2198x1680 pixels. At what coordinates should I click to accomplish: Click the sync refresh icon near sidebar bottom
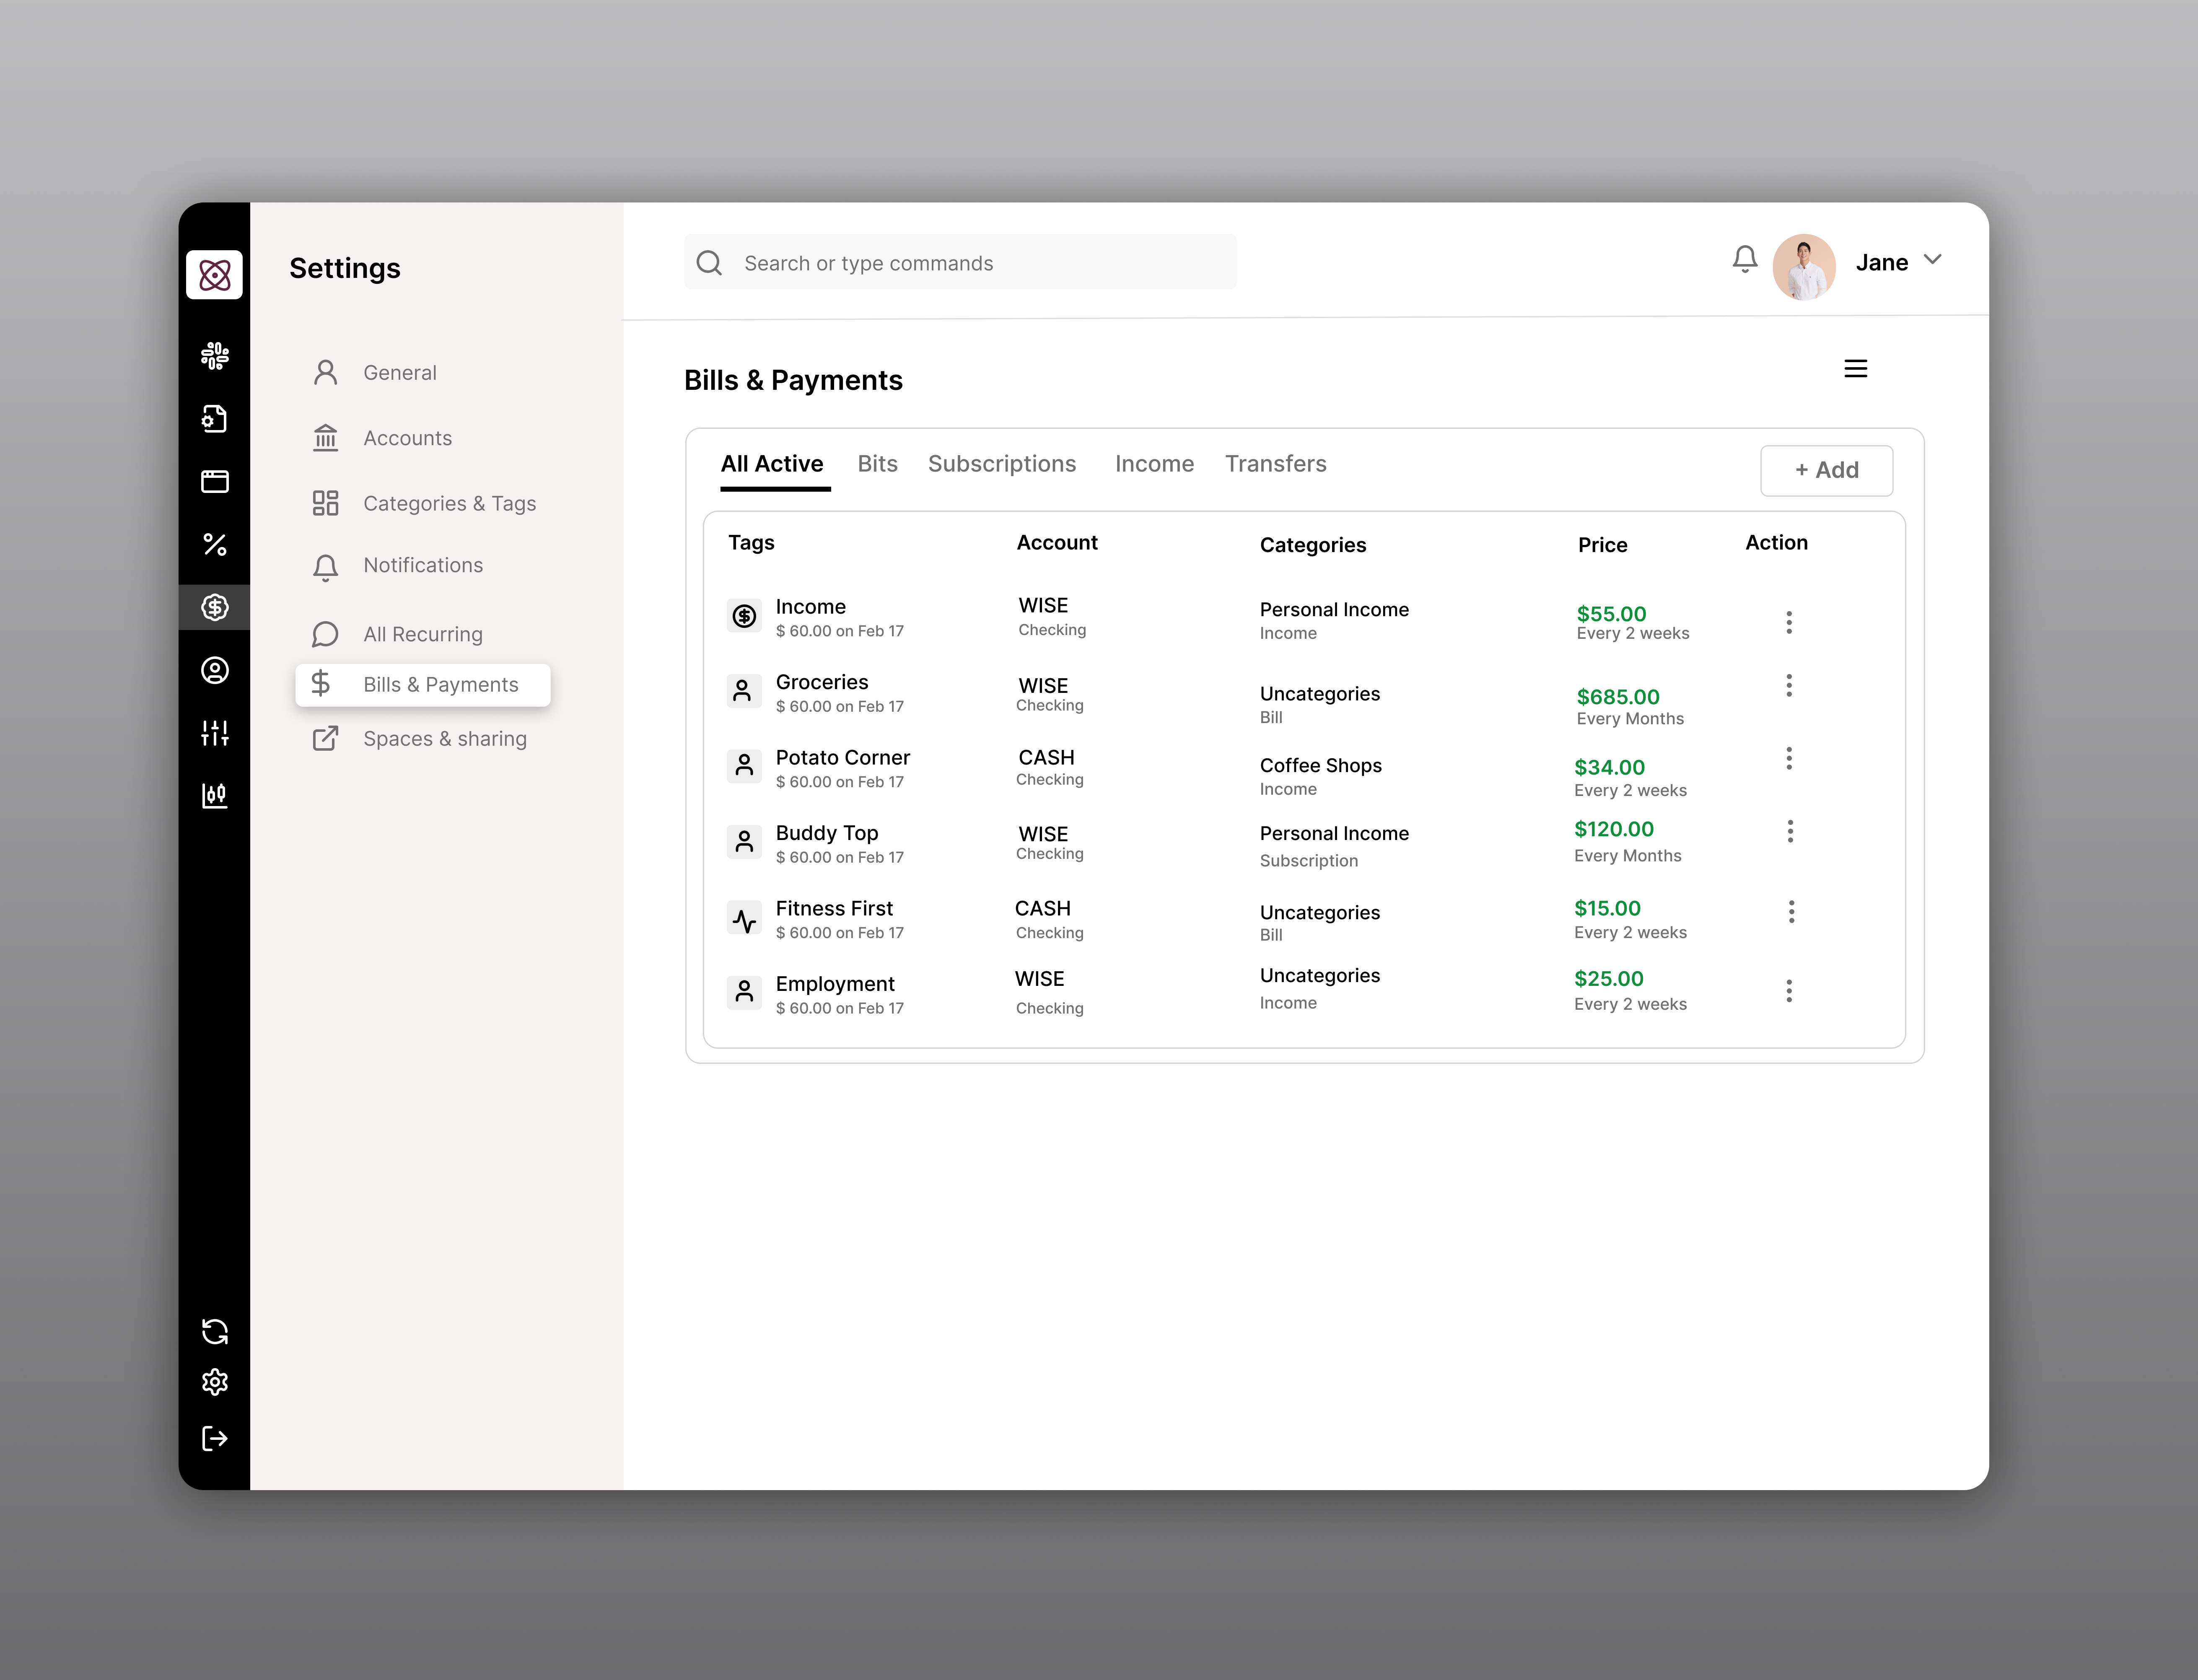pyautogui.click(x=215, y=1331)
